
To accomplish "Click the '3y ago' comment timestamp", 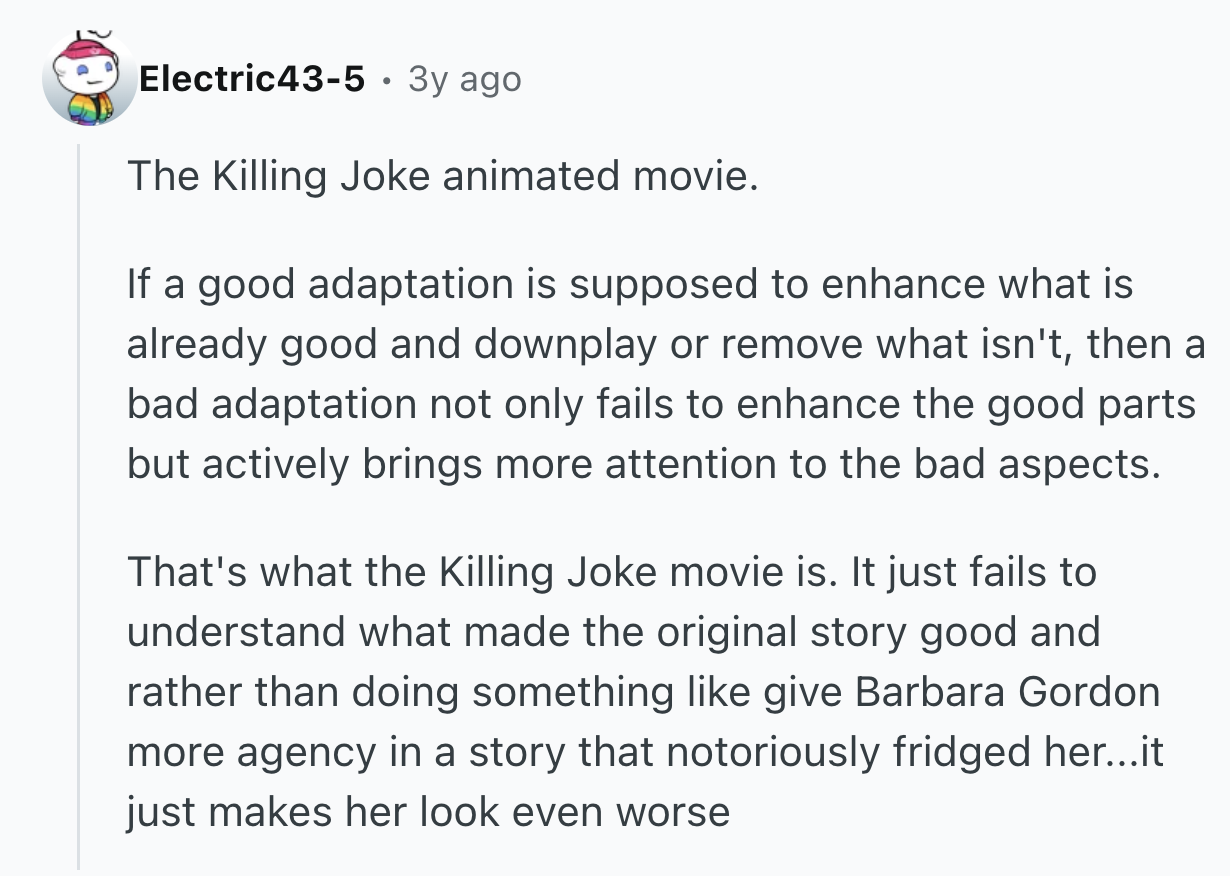I will click(464, 78).
